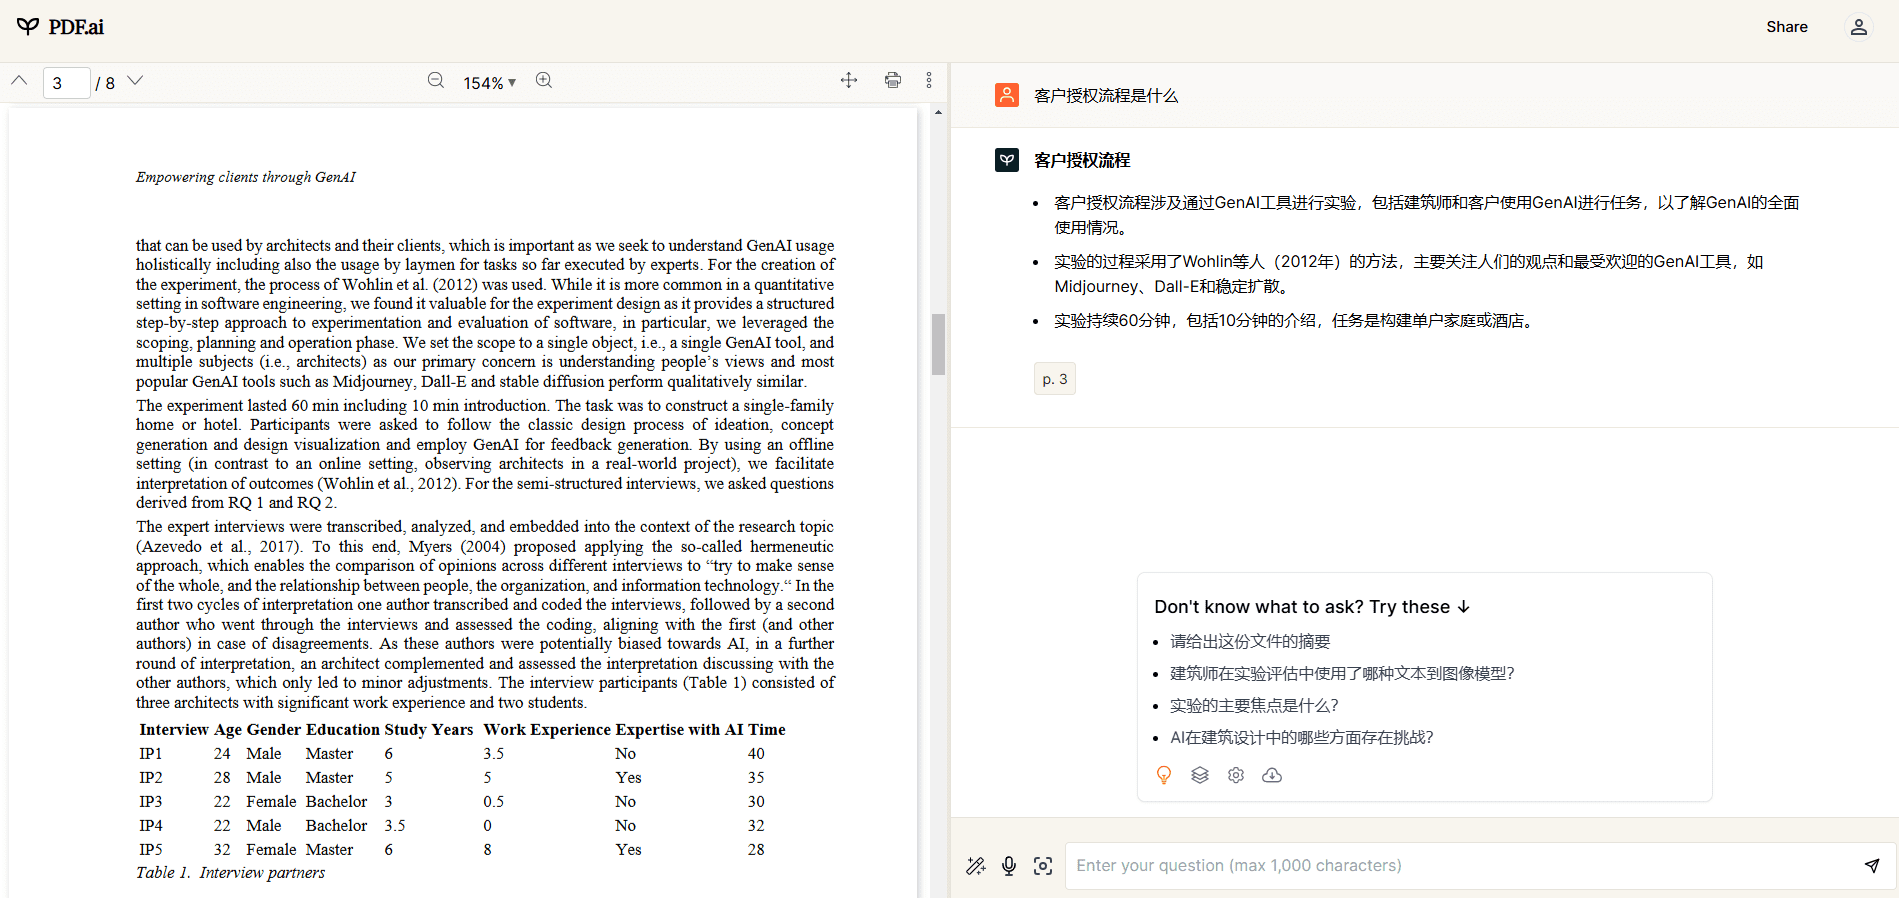Click the stacked layers icon
This screenshot has height=898, width=1899.
(x=1200, y=775)
